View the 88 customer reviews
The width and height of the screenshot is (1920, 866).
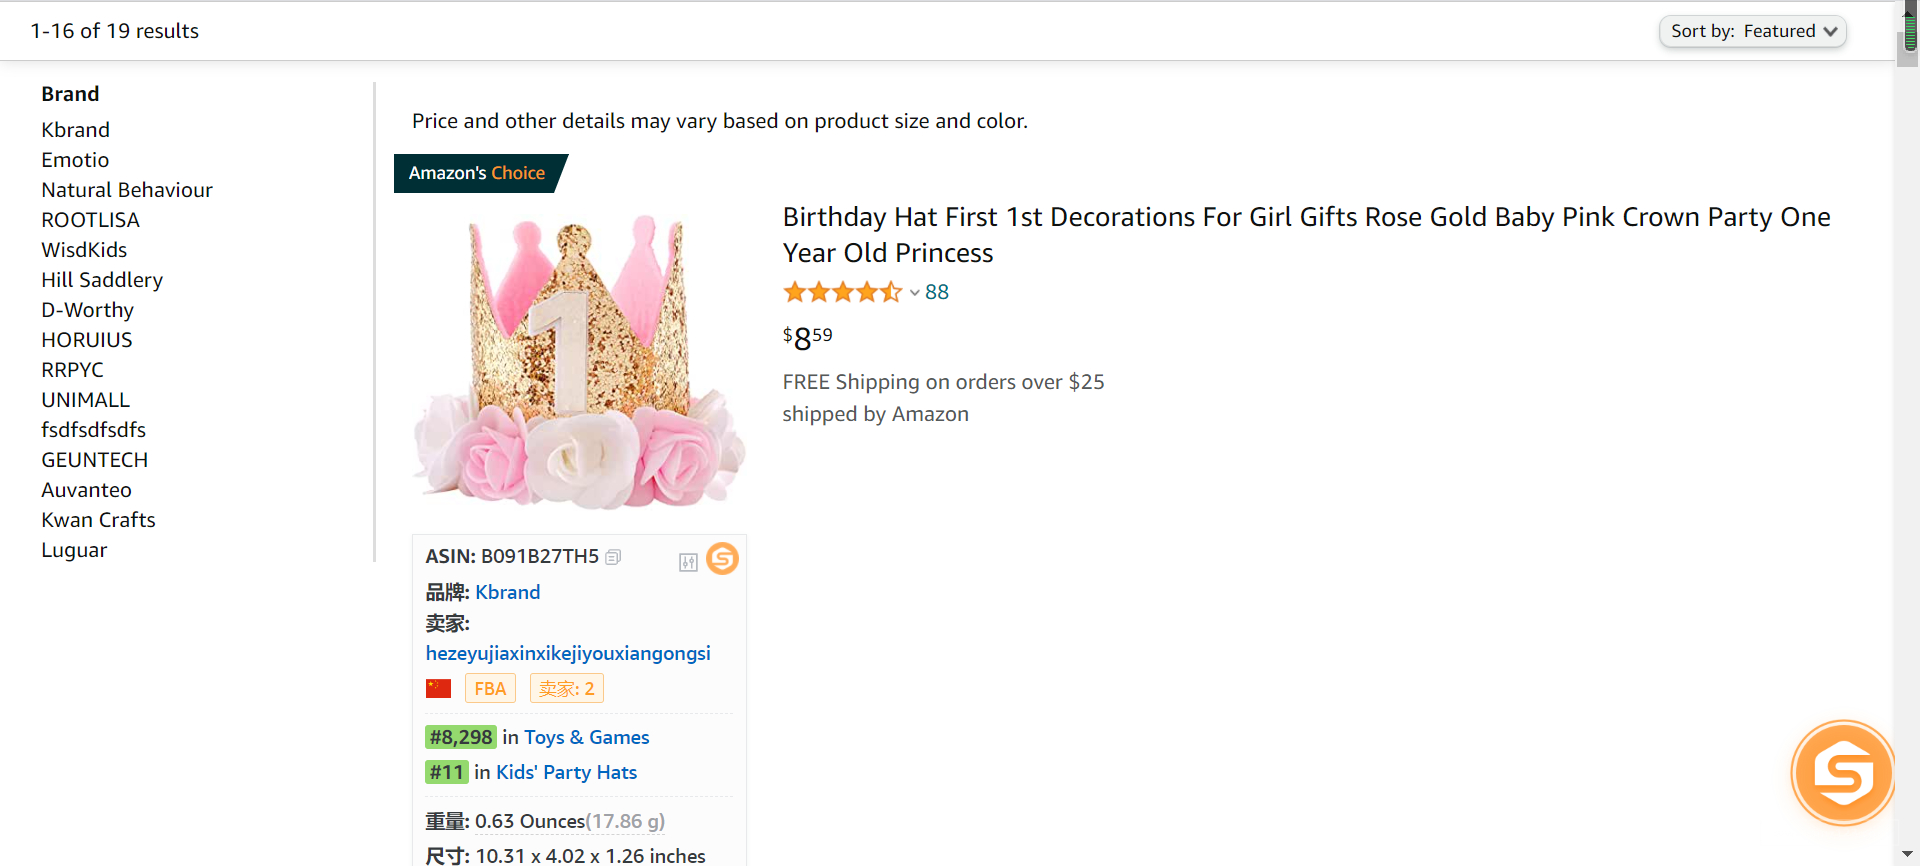[937, 292]
